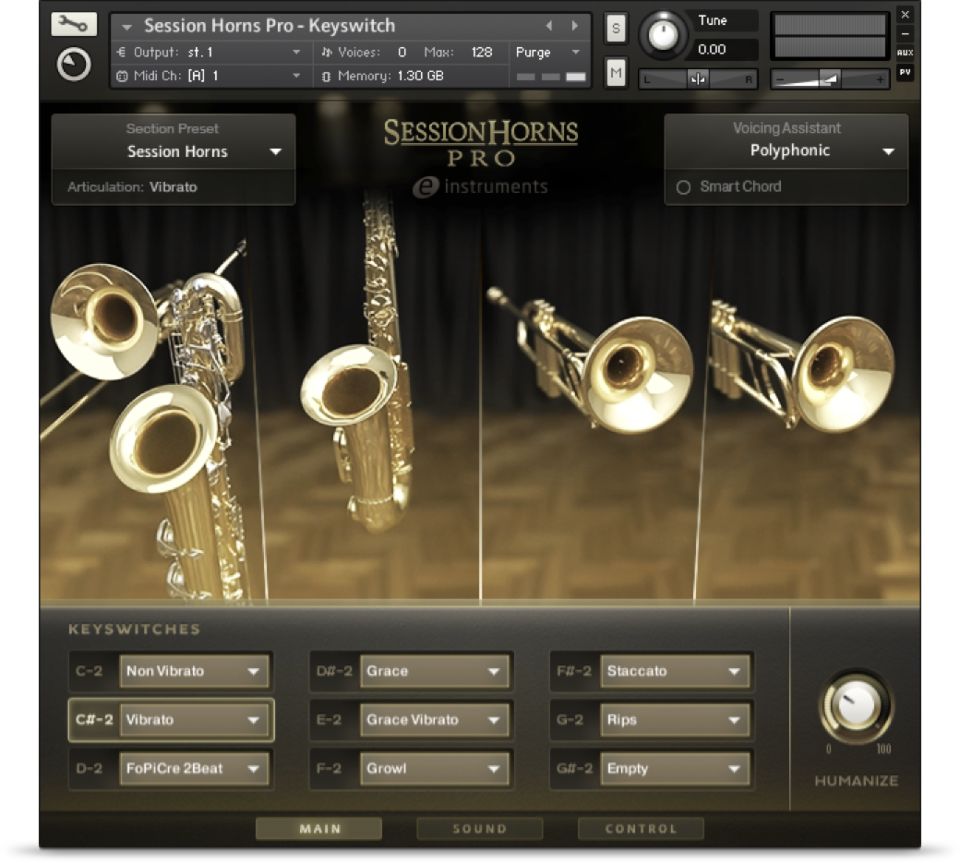Click the Tune knob
Viewport: 960px width, 863px height.
(662, 34)
